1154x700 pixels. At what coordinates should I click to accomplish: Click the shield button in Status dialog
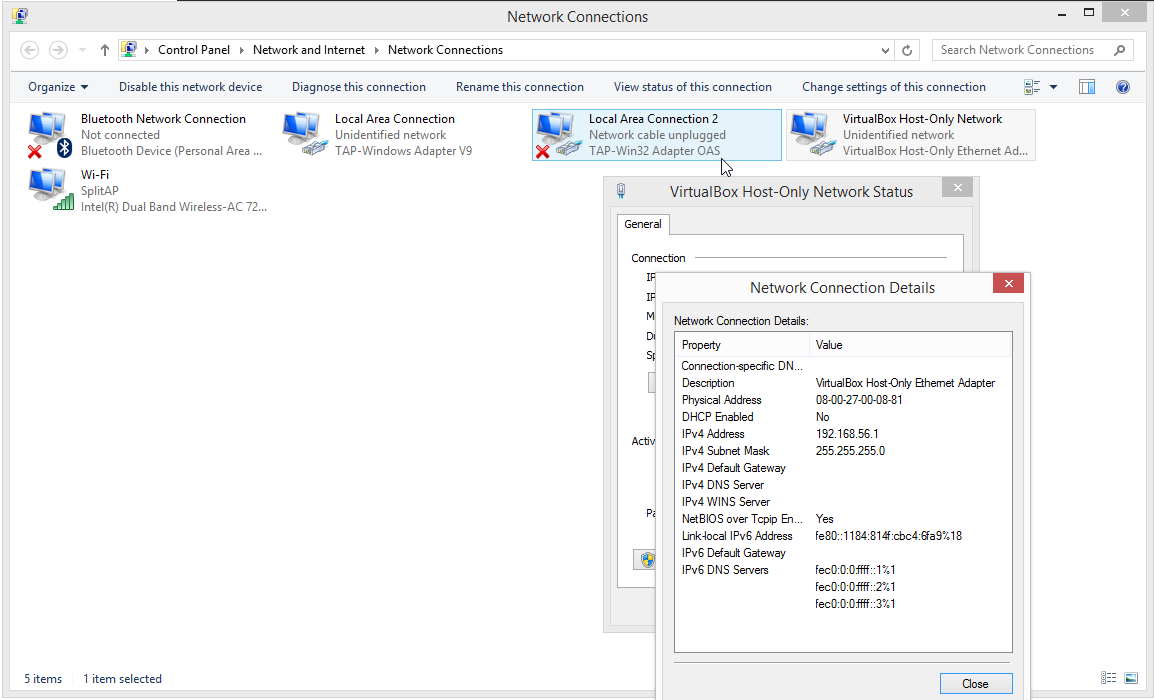pyautogui.click(x=645, y=559)
